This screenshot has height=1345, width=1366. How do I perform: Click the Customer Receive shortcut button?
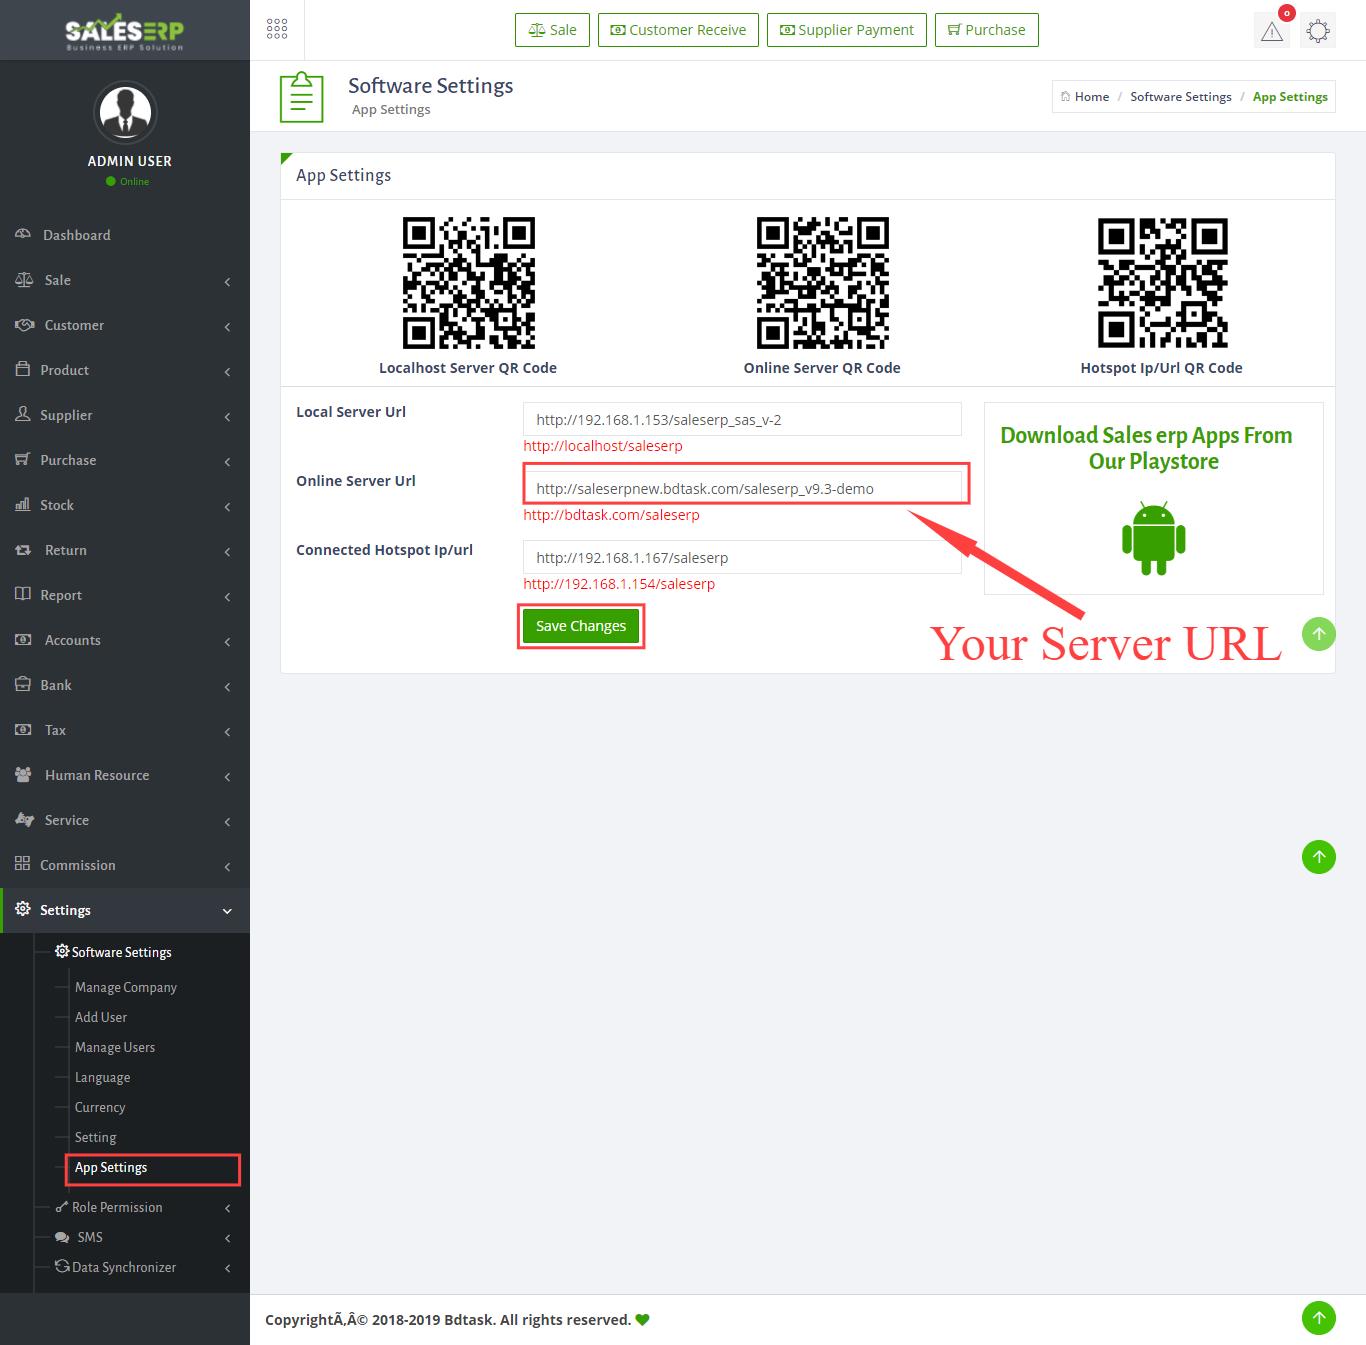678,30
